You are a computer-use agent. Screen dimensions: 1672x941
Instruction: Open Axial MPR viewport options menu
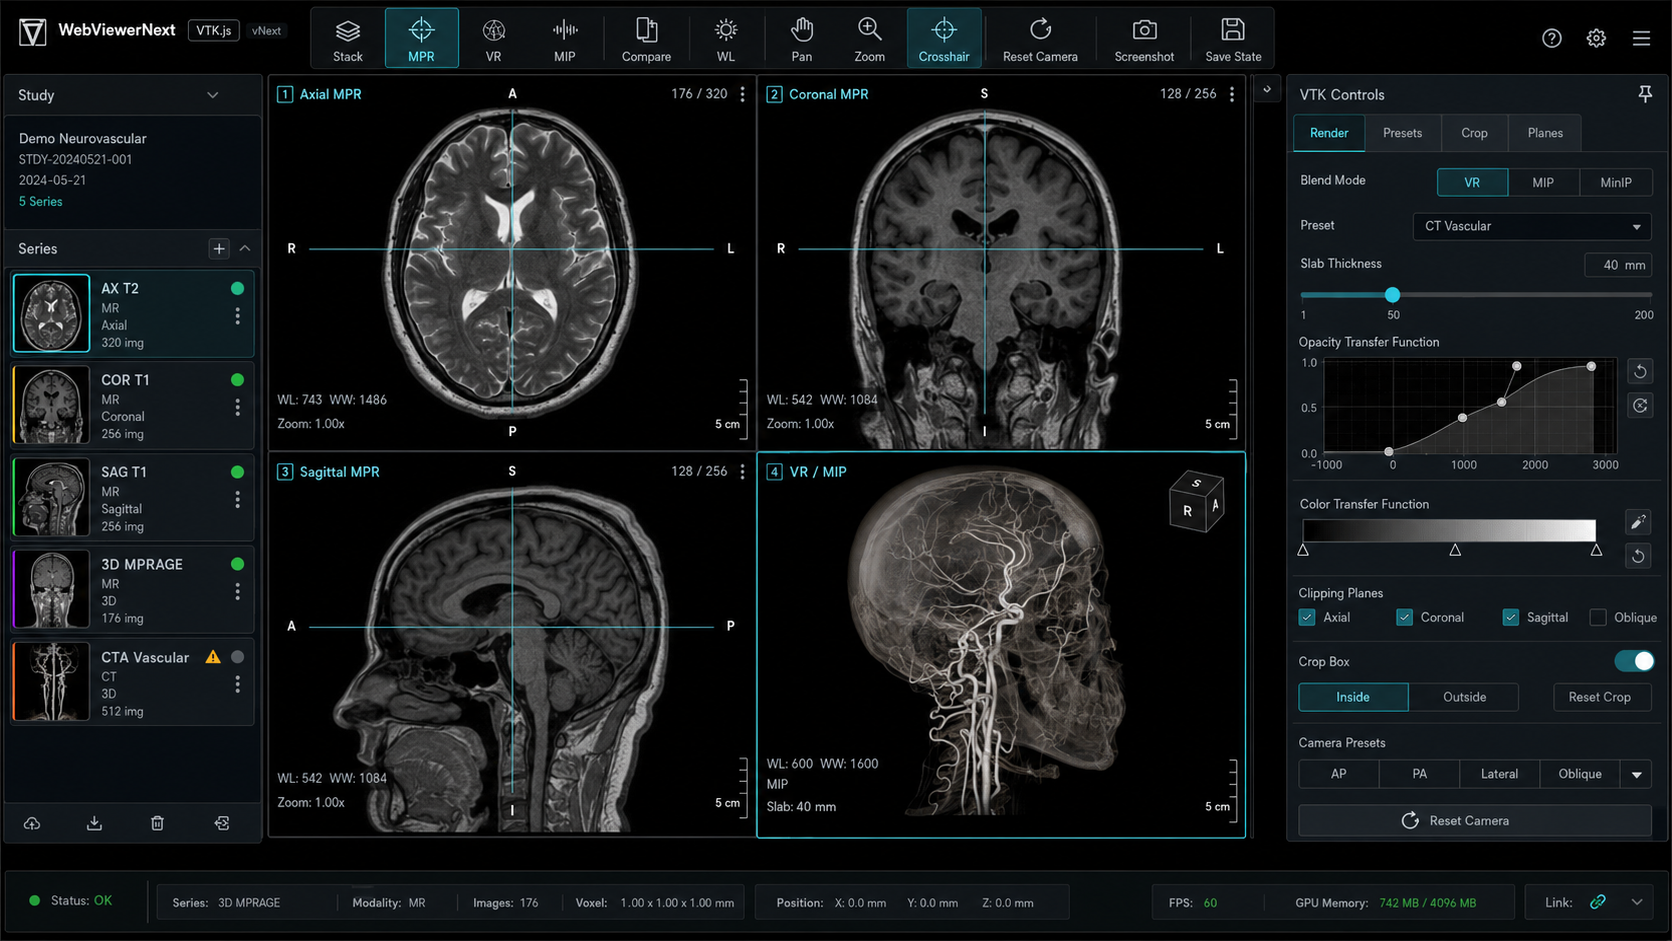coord(742,94)
